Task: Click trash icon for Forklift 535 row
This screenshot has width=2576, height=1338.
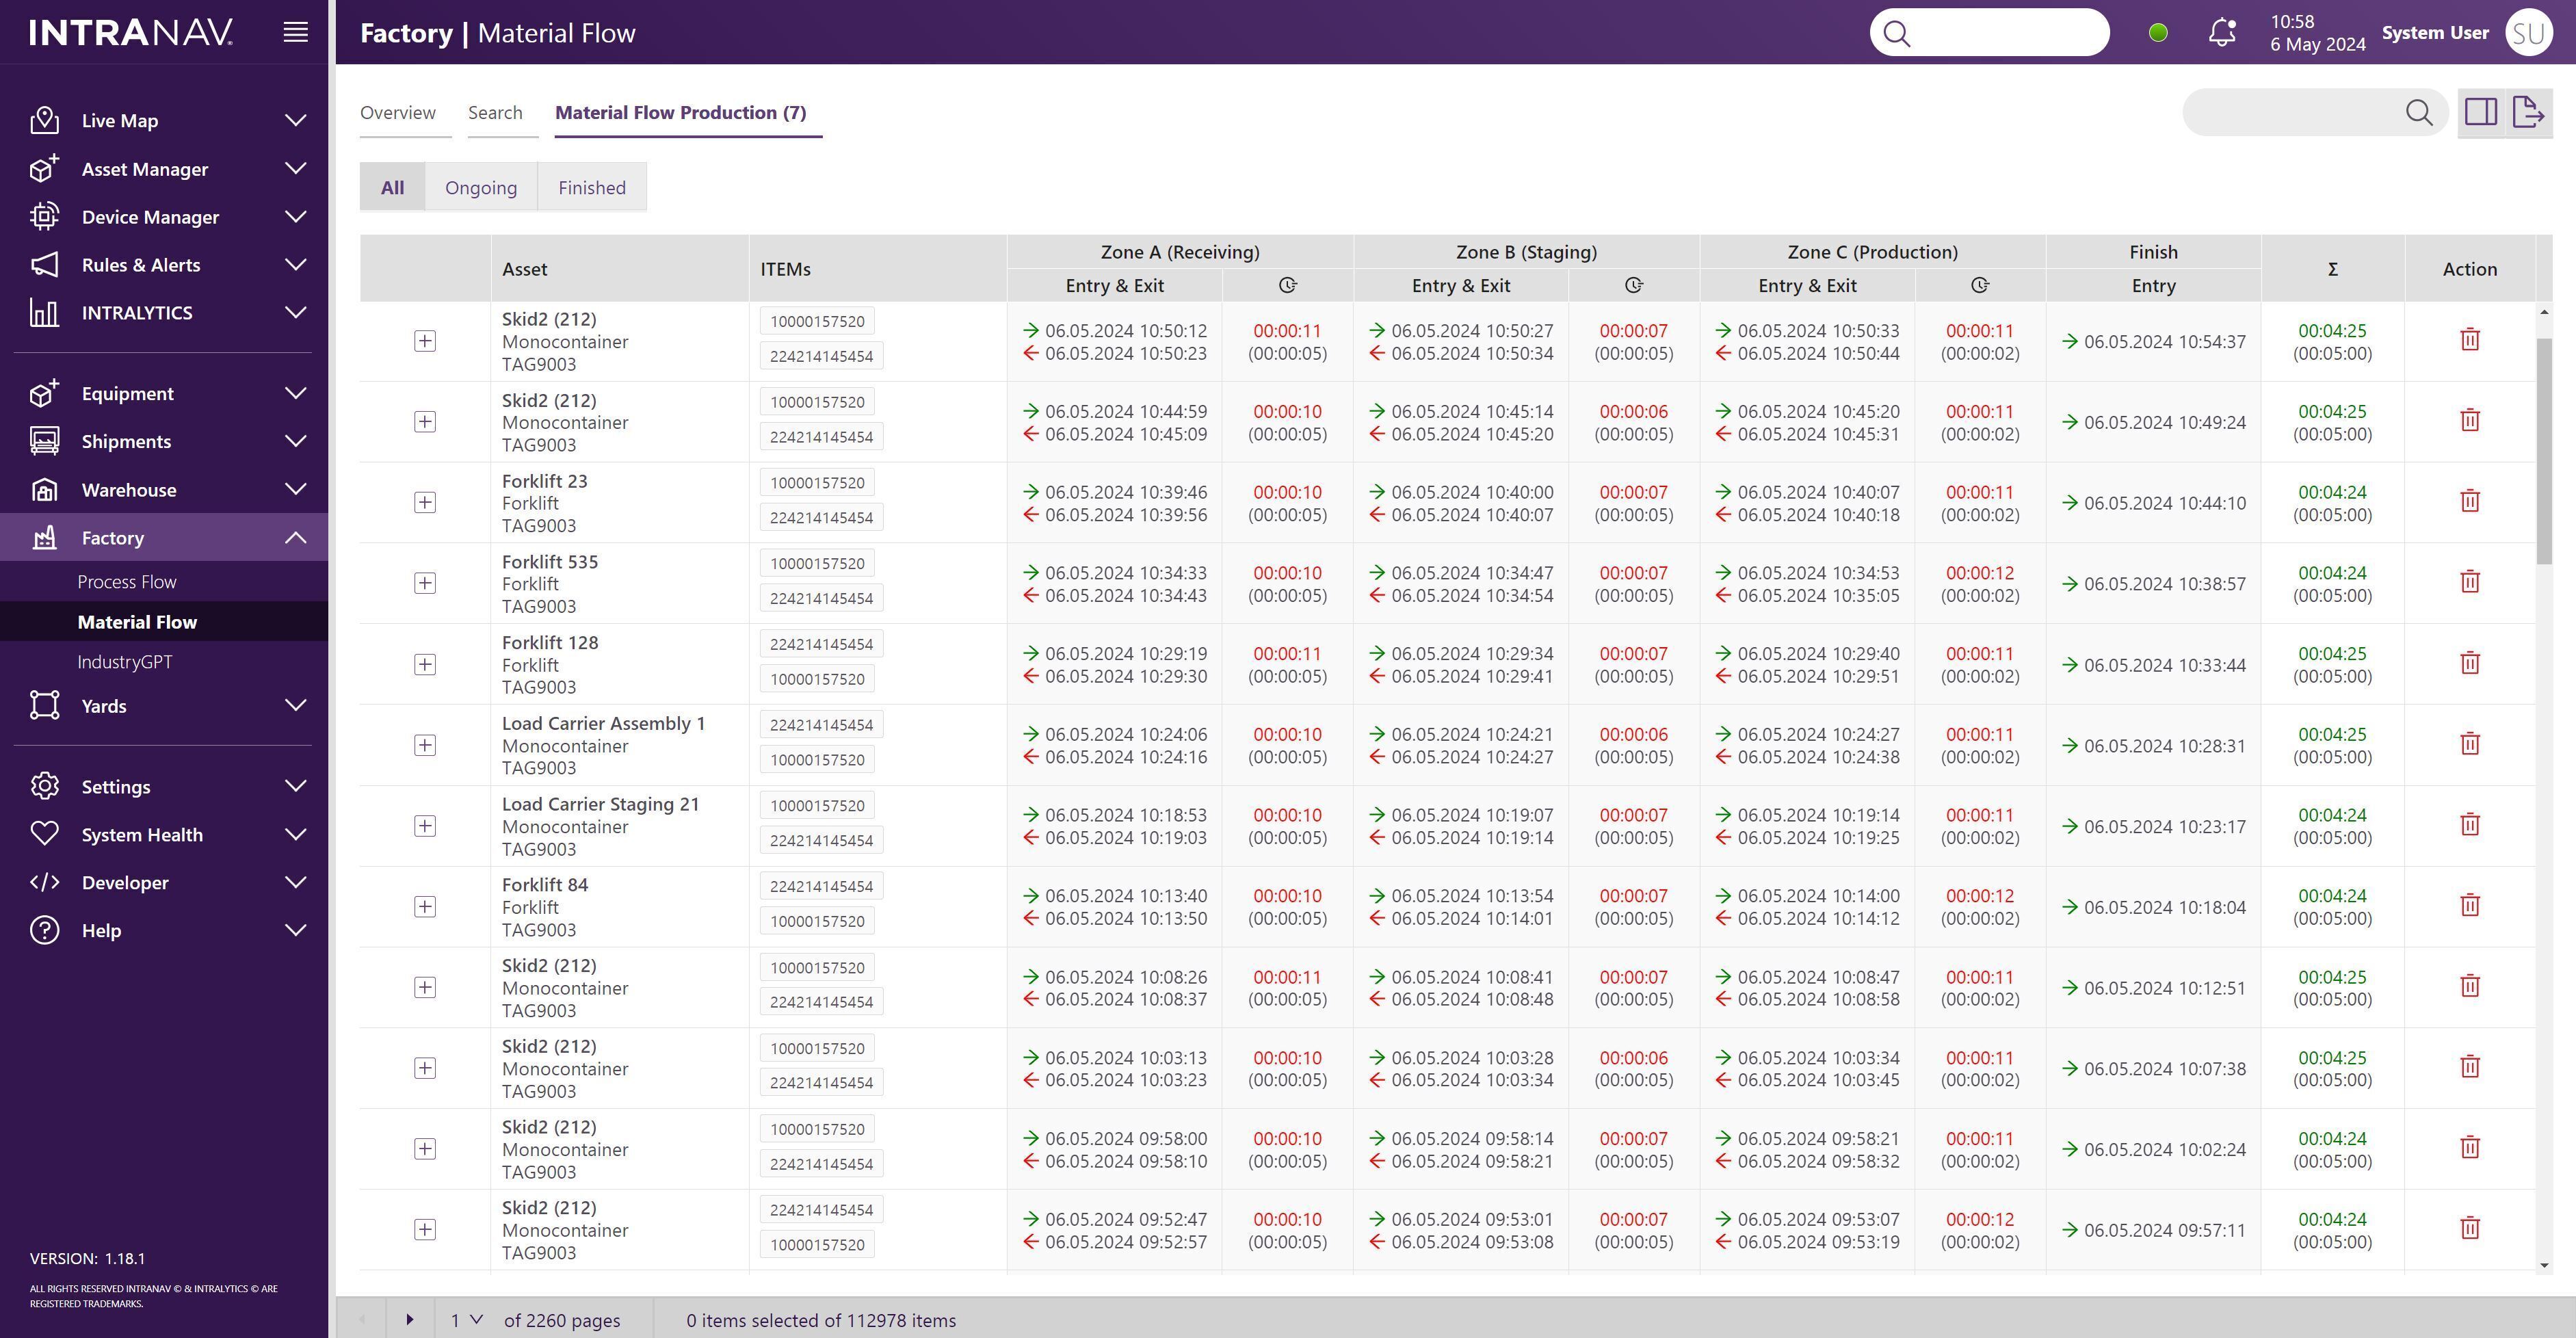Action: [x=2469, y=582]
